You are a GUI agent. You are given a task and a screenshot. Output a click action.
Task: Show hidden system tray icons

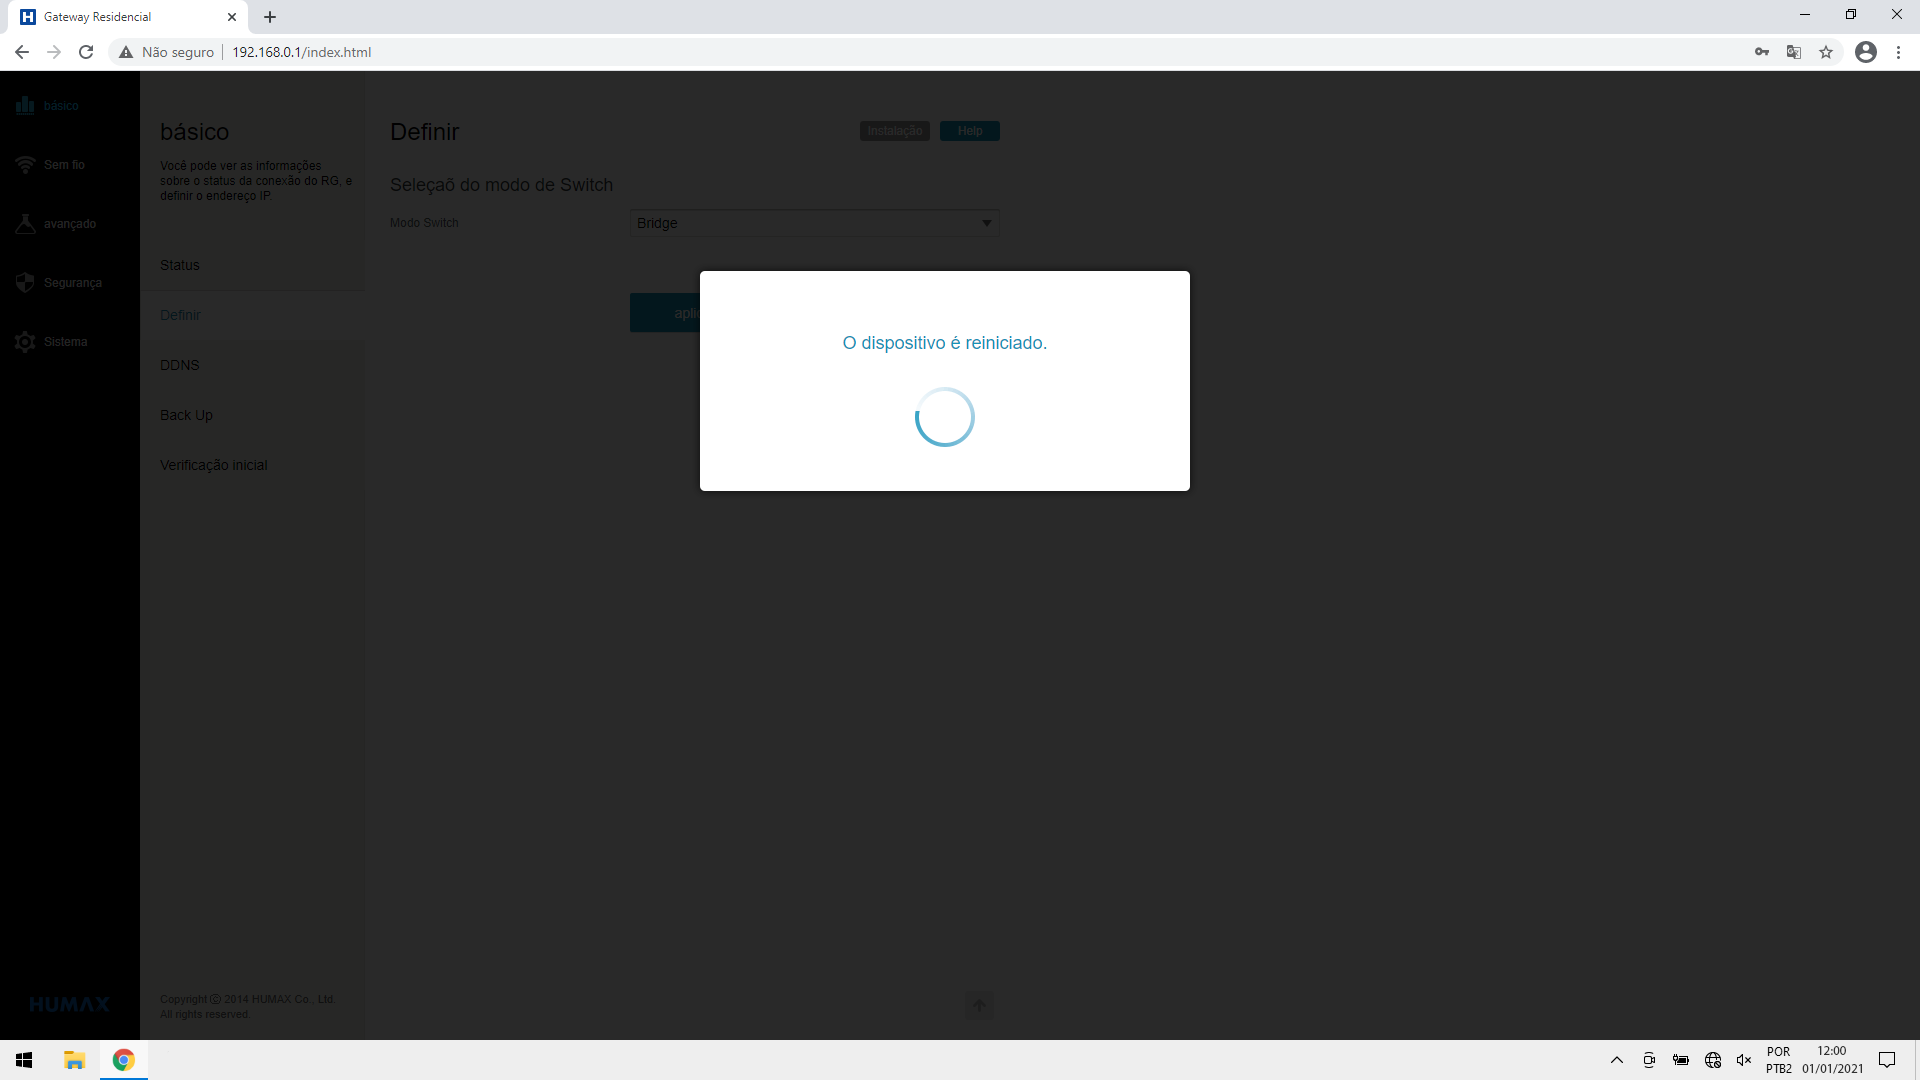click(x=1617, y=1060)
